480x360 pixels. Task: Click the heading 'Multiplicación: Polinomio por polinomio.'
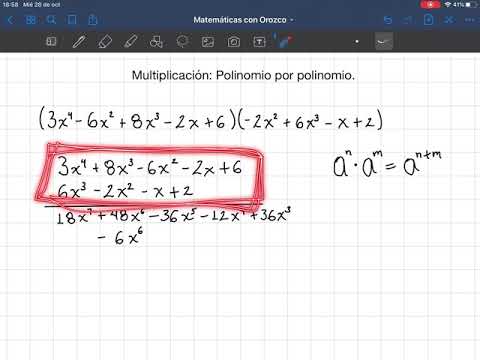tap(243, 75)
